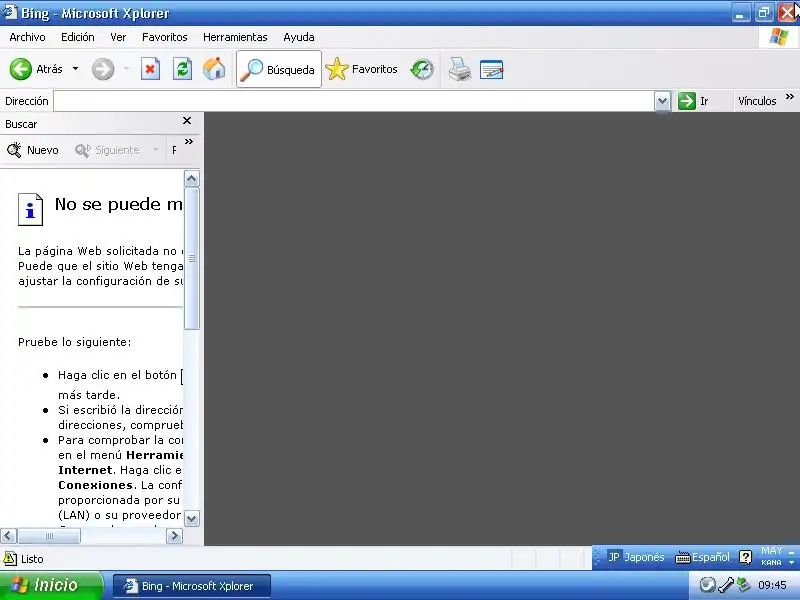Refresh the page with the green arrows icon
The width and height of the screenshot is (800, 600).
182,69
